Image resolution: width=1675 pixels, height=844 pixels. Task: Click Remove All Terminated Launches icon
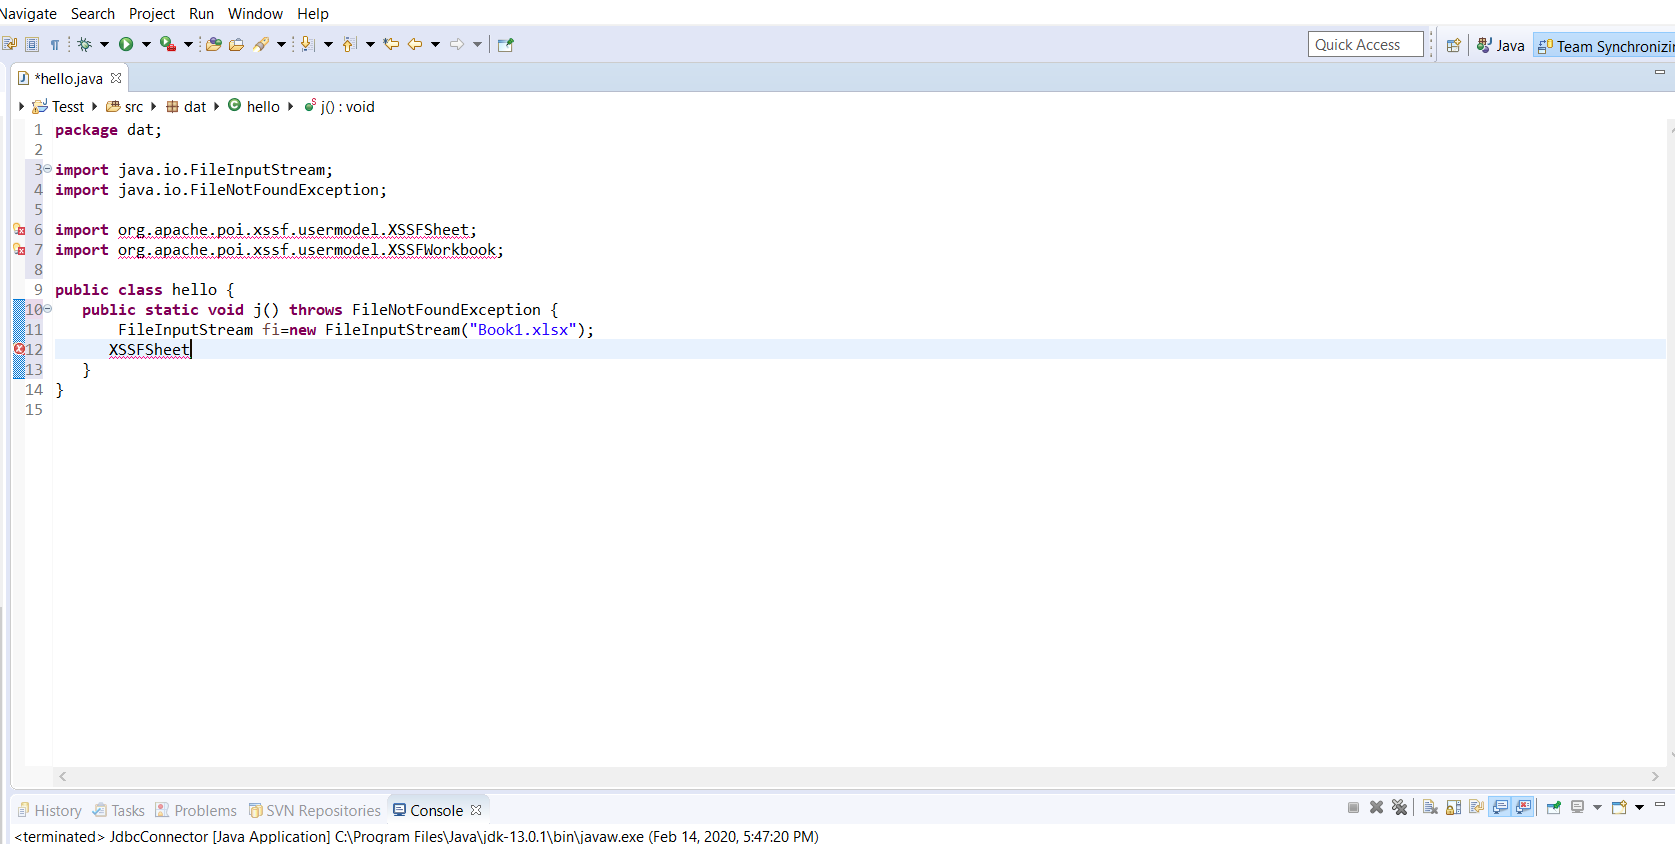tap(1399, 808)
